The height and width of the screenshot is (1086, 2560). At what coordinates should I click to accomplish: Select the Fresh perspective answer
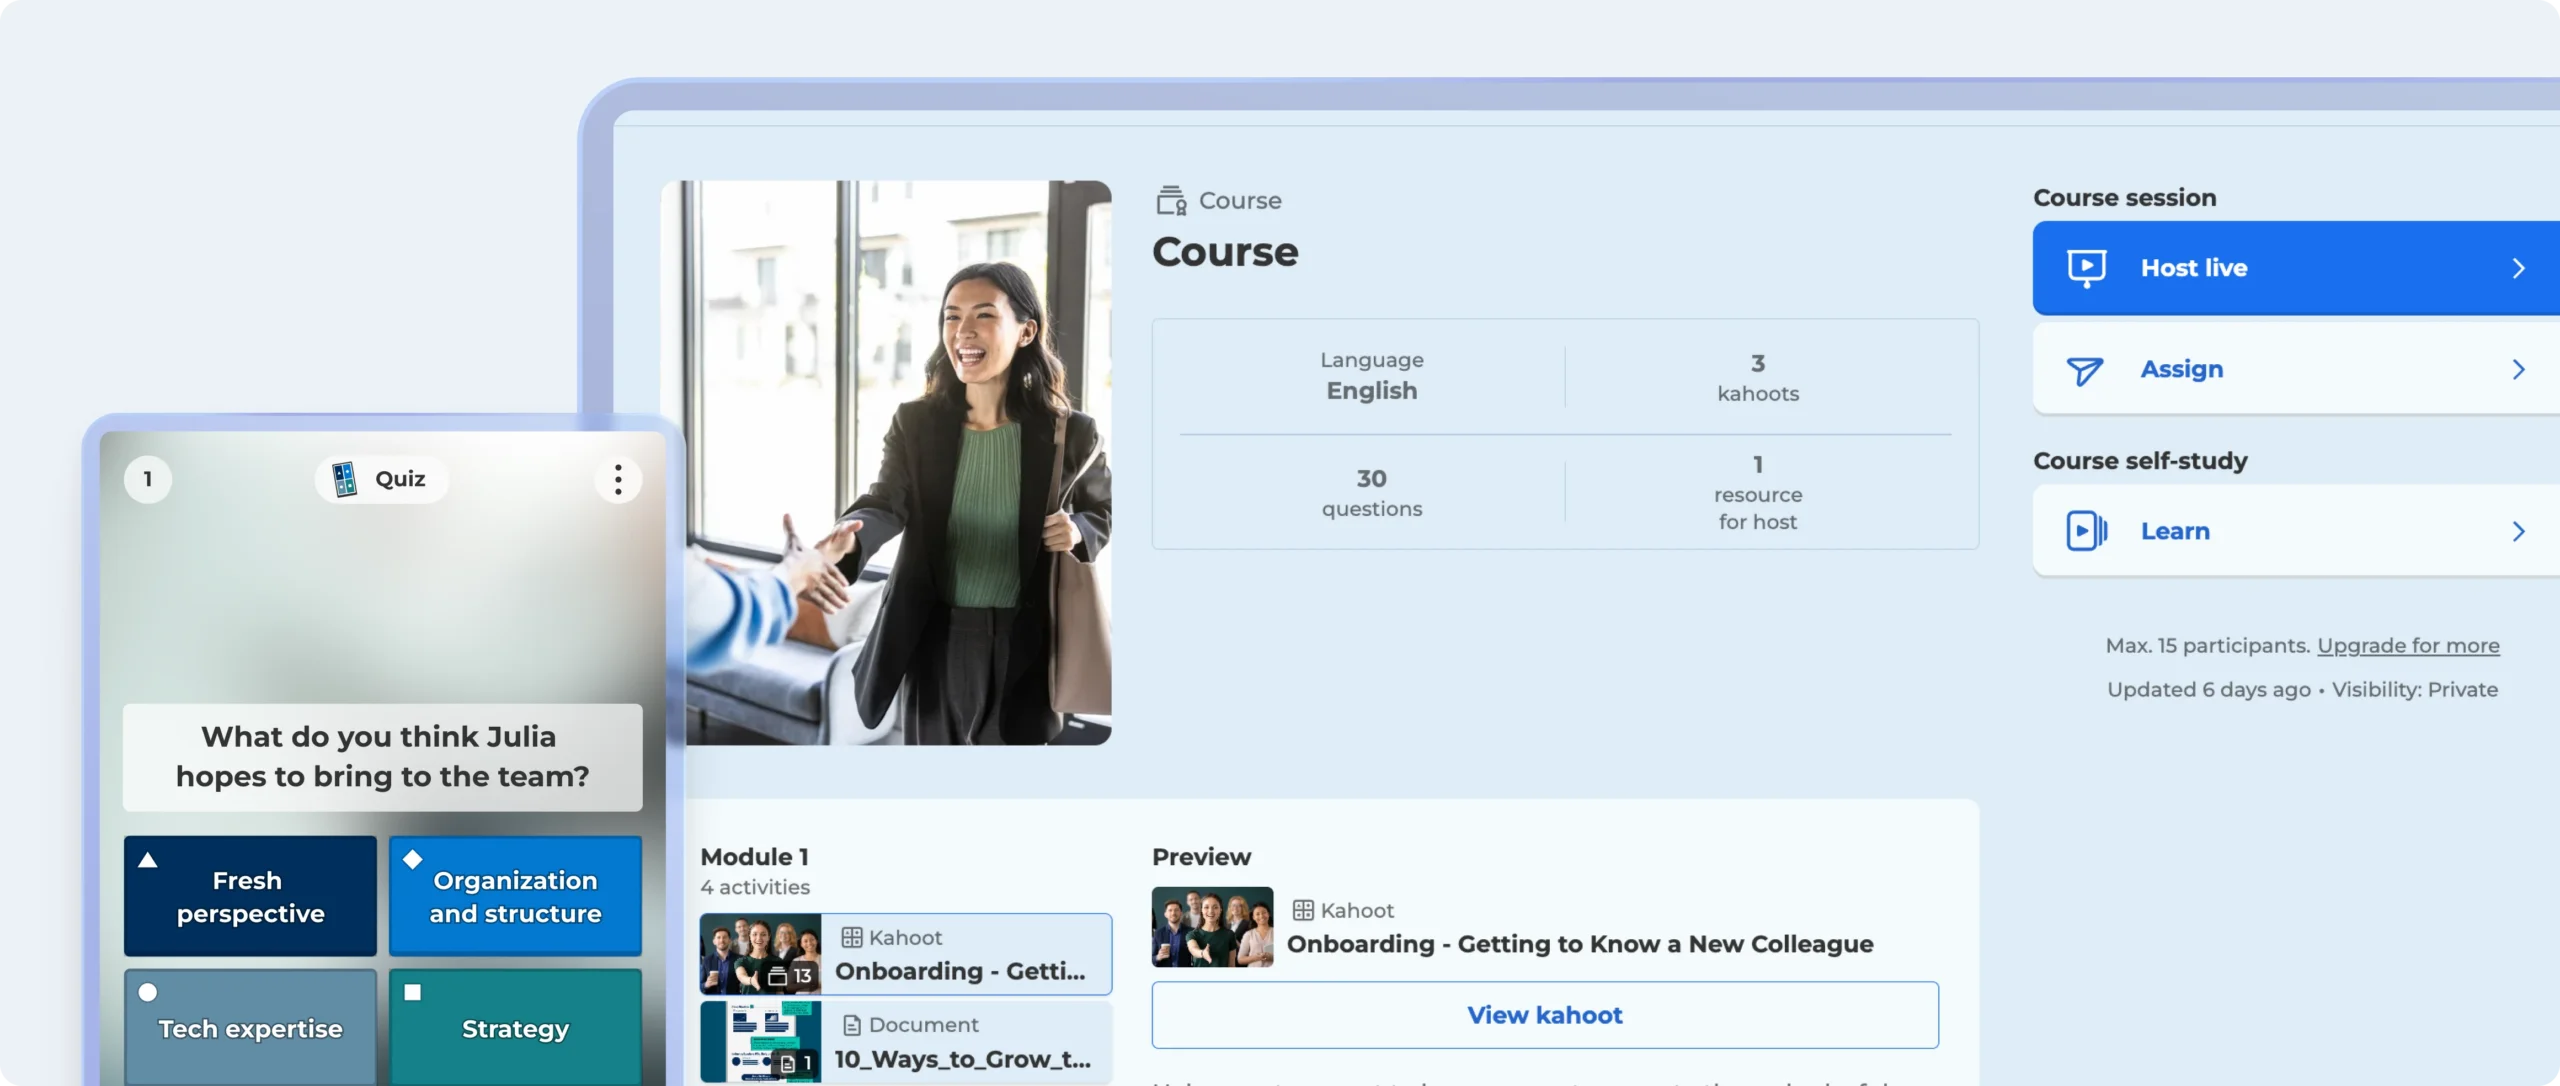click(x=250, y=896)
